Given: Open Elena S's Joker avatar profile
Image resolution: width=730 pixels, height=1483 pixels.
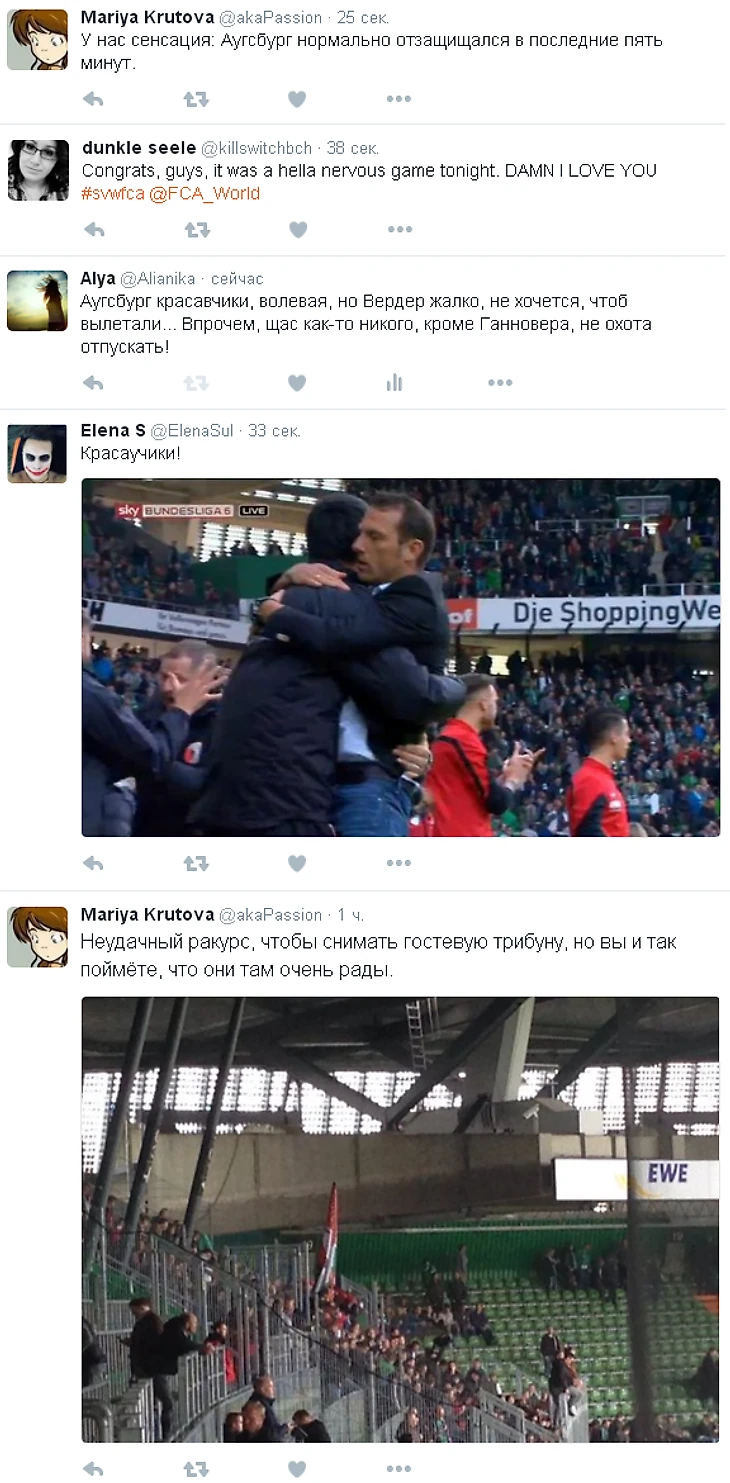Looking at the screenshot, I should pos(37,453).
